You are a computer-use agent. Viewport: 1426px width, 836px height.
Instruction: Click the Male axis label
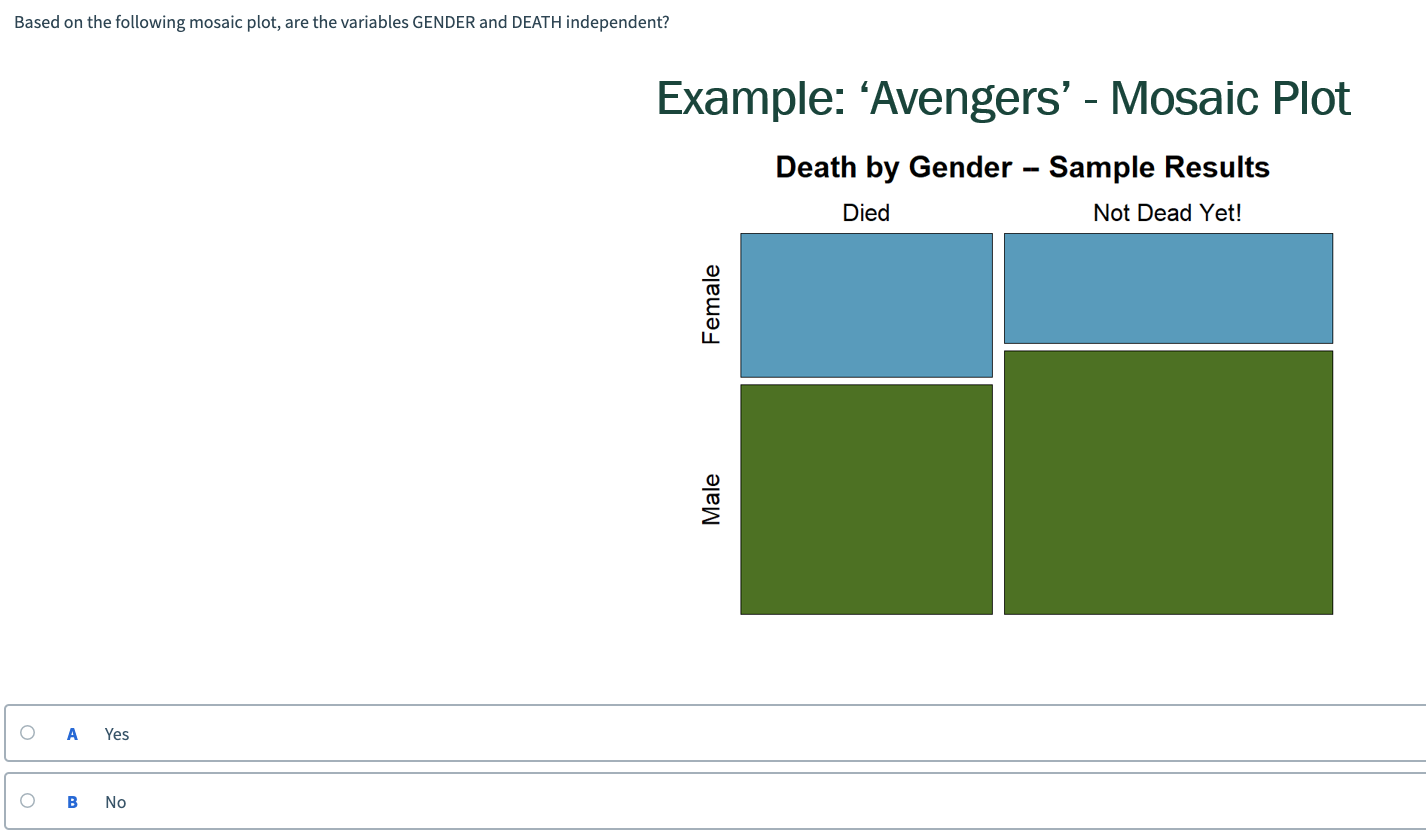[x=711, y=497]
